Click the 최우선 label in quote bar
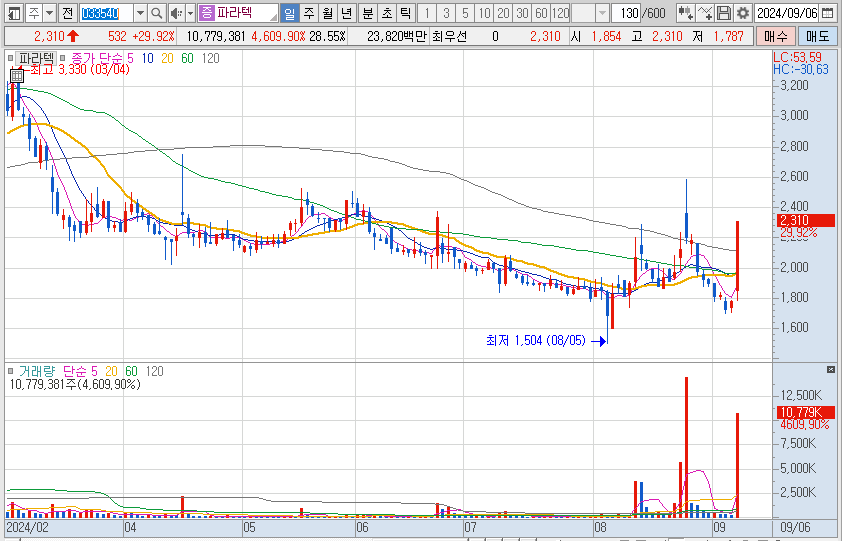This screenshot has height=541, width=842. (x=449, y=37)
